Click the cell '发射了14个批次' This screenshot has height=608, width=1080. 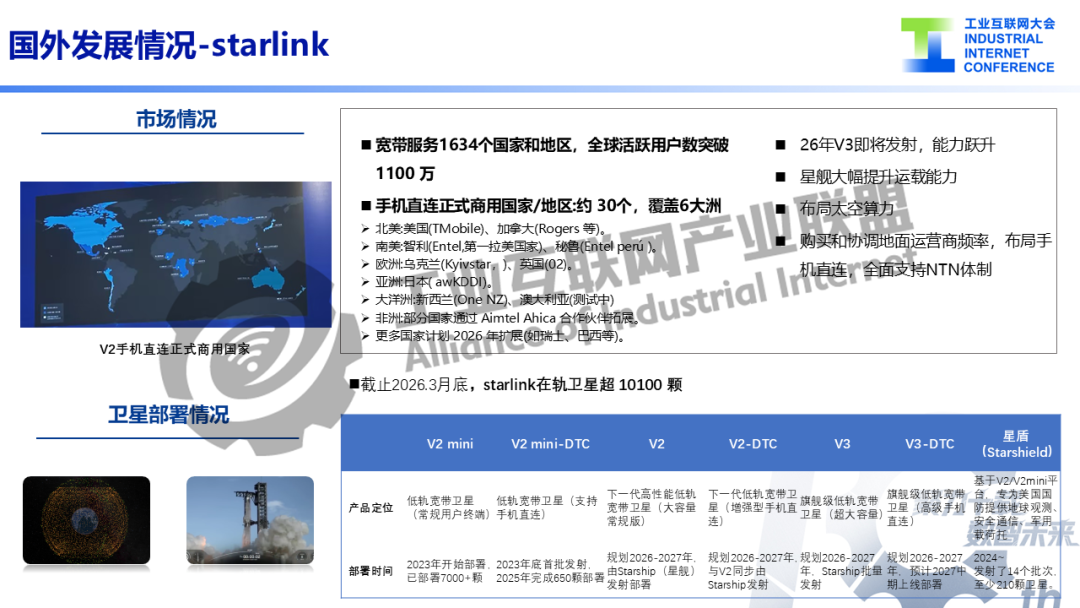pos(1015,571)
